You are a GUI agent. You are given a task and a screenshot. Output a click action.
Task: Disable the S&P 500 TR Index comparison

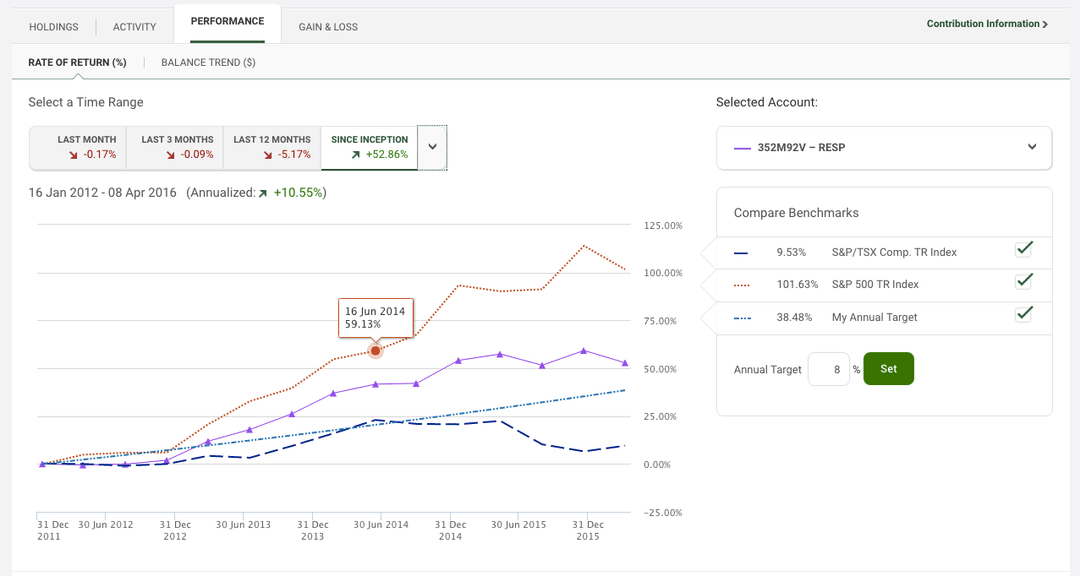tap(1023, 283)
